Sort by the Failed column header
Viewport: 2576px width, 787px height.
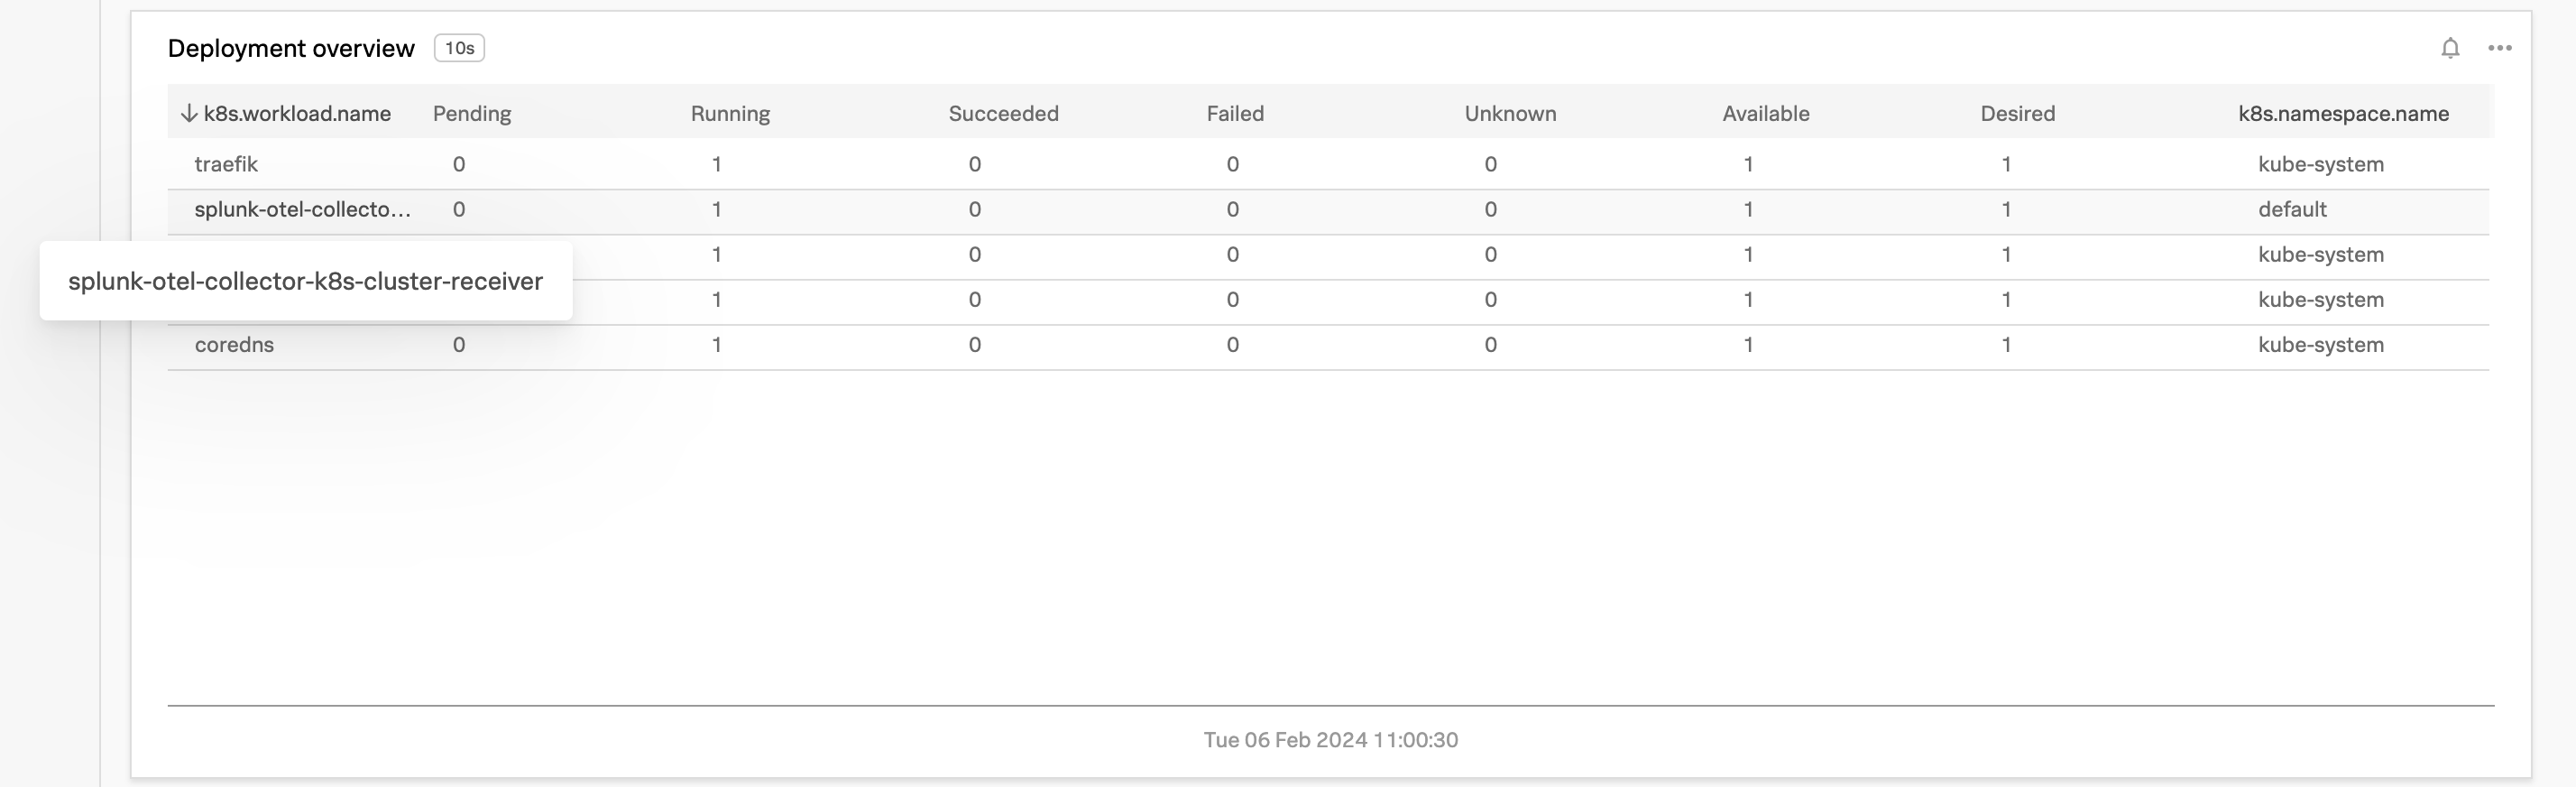1235,113
